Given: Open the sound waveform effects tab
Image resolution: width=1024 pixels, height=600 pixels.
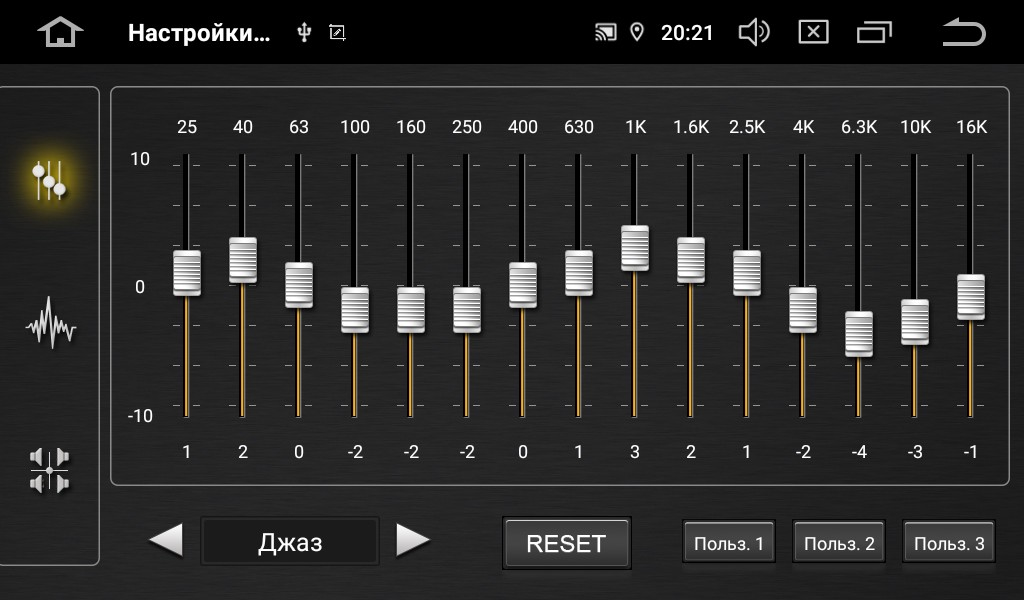Looking at the screenshot, I should [x=50, y=322].
